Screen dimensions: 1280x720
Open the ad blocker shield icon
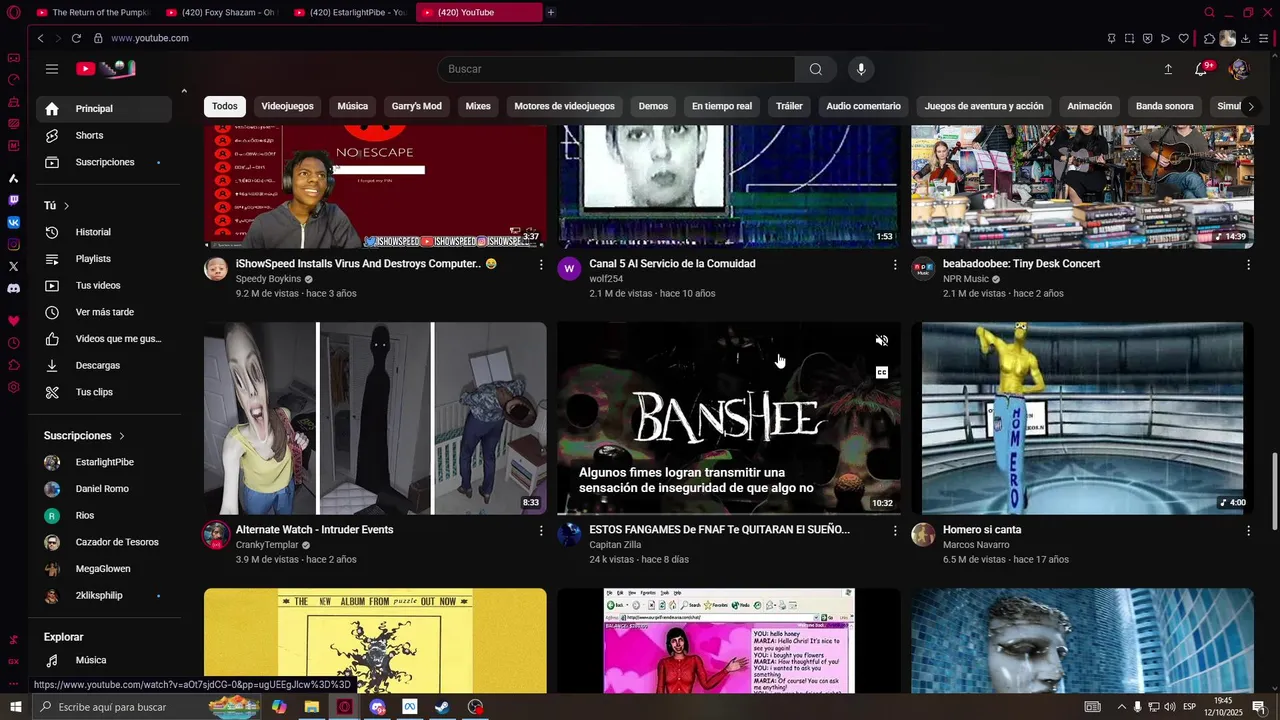click(x=1147, y=38)
